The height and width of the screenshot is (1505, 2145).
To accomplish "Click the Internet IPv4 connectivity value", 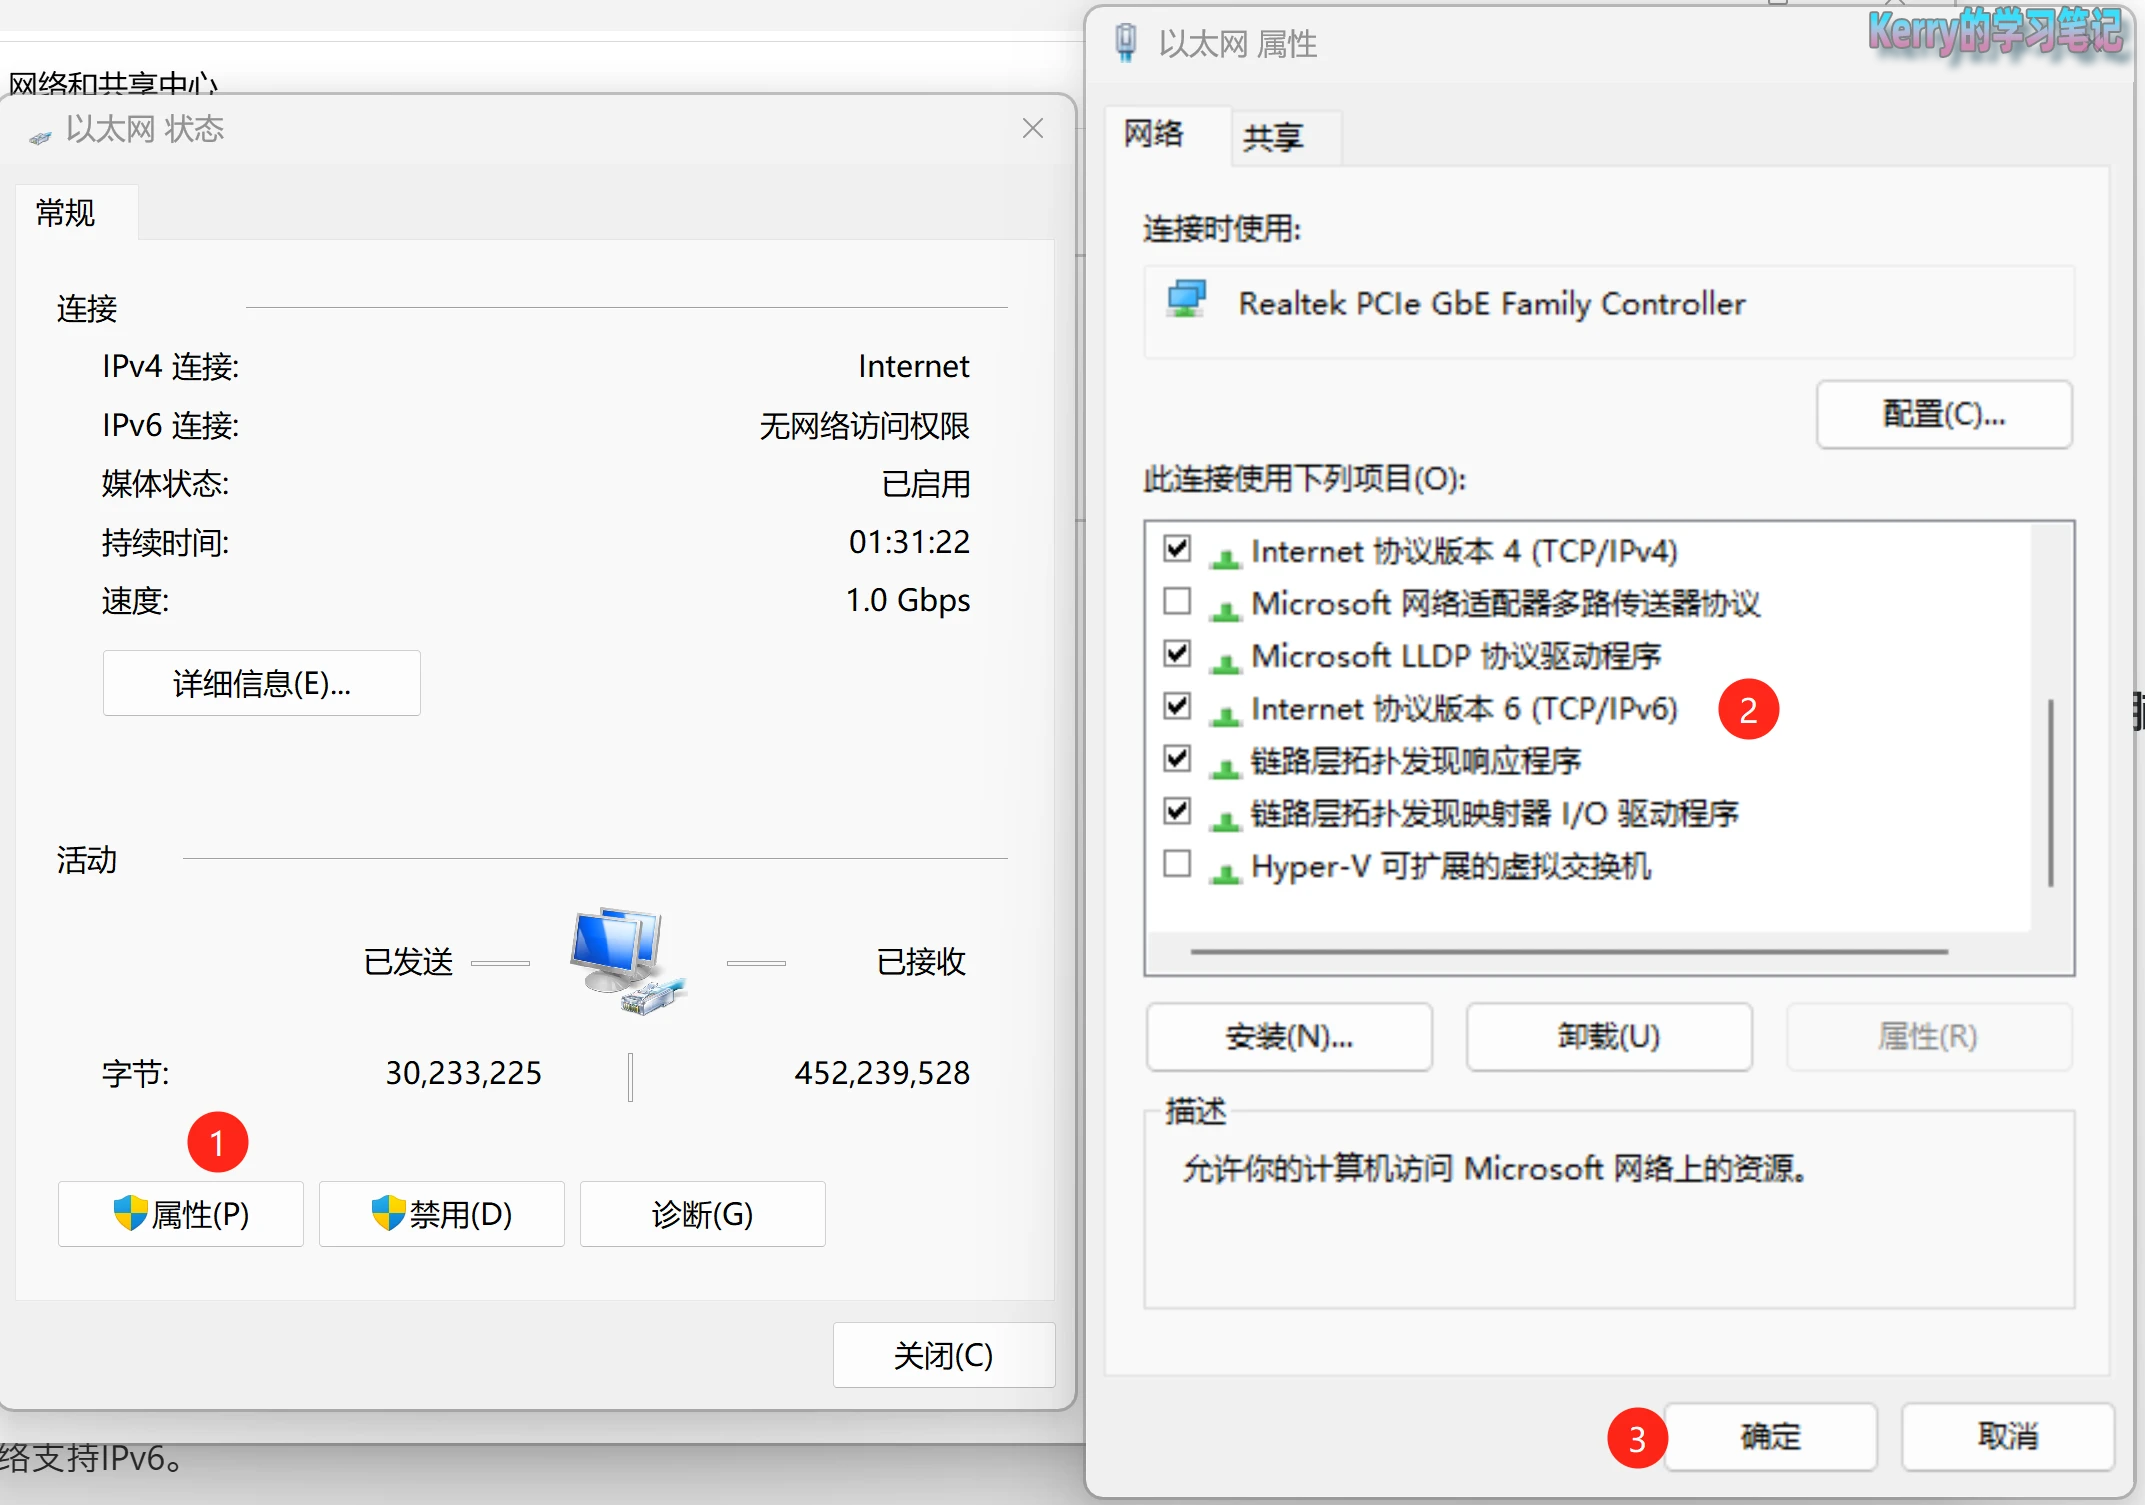I will 913,366.
